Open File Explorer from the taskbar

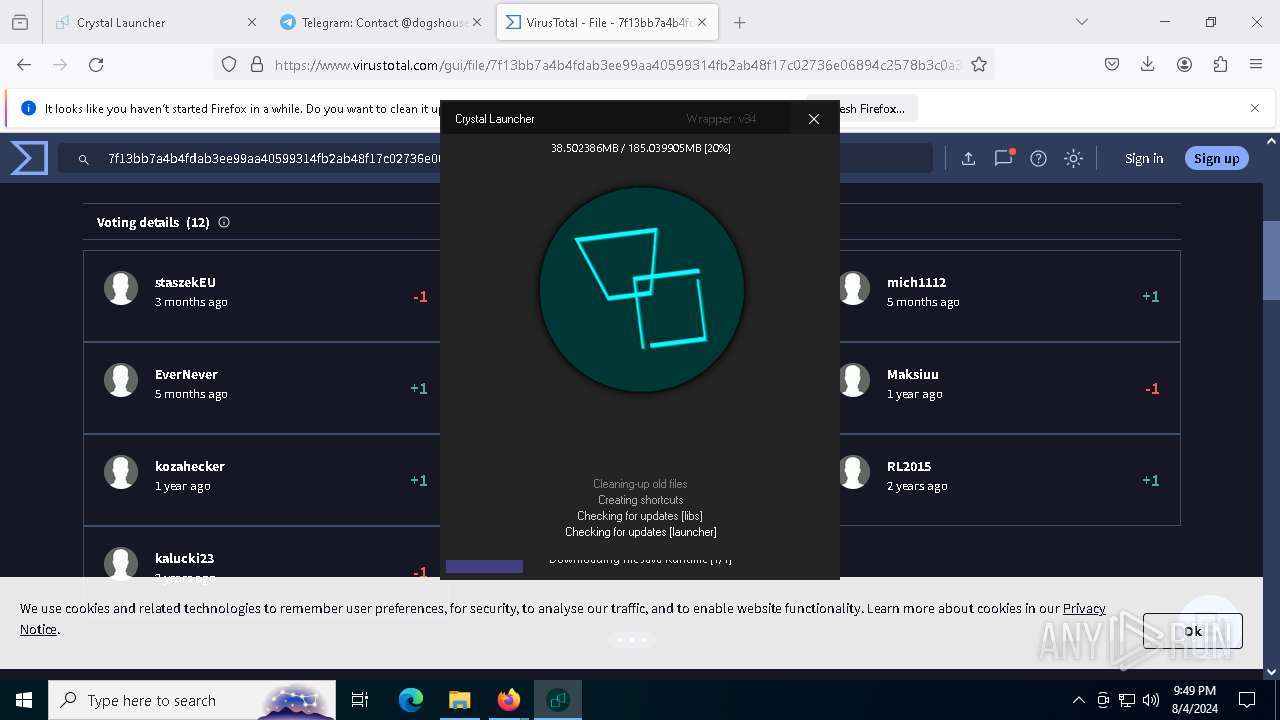460,700
